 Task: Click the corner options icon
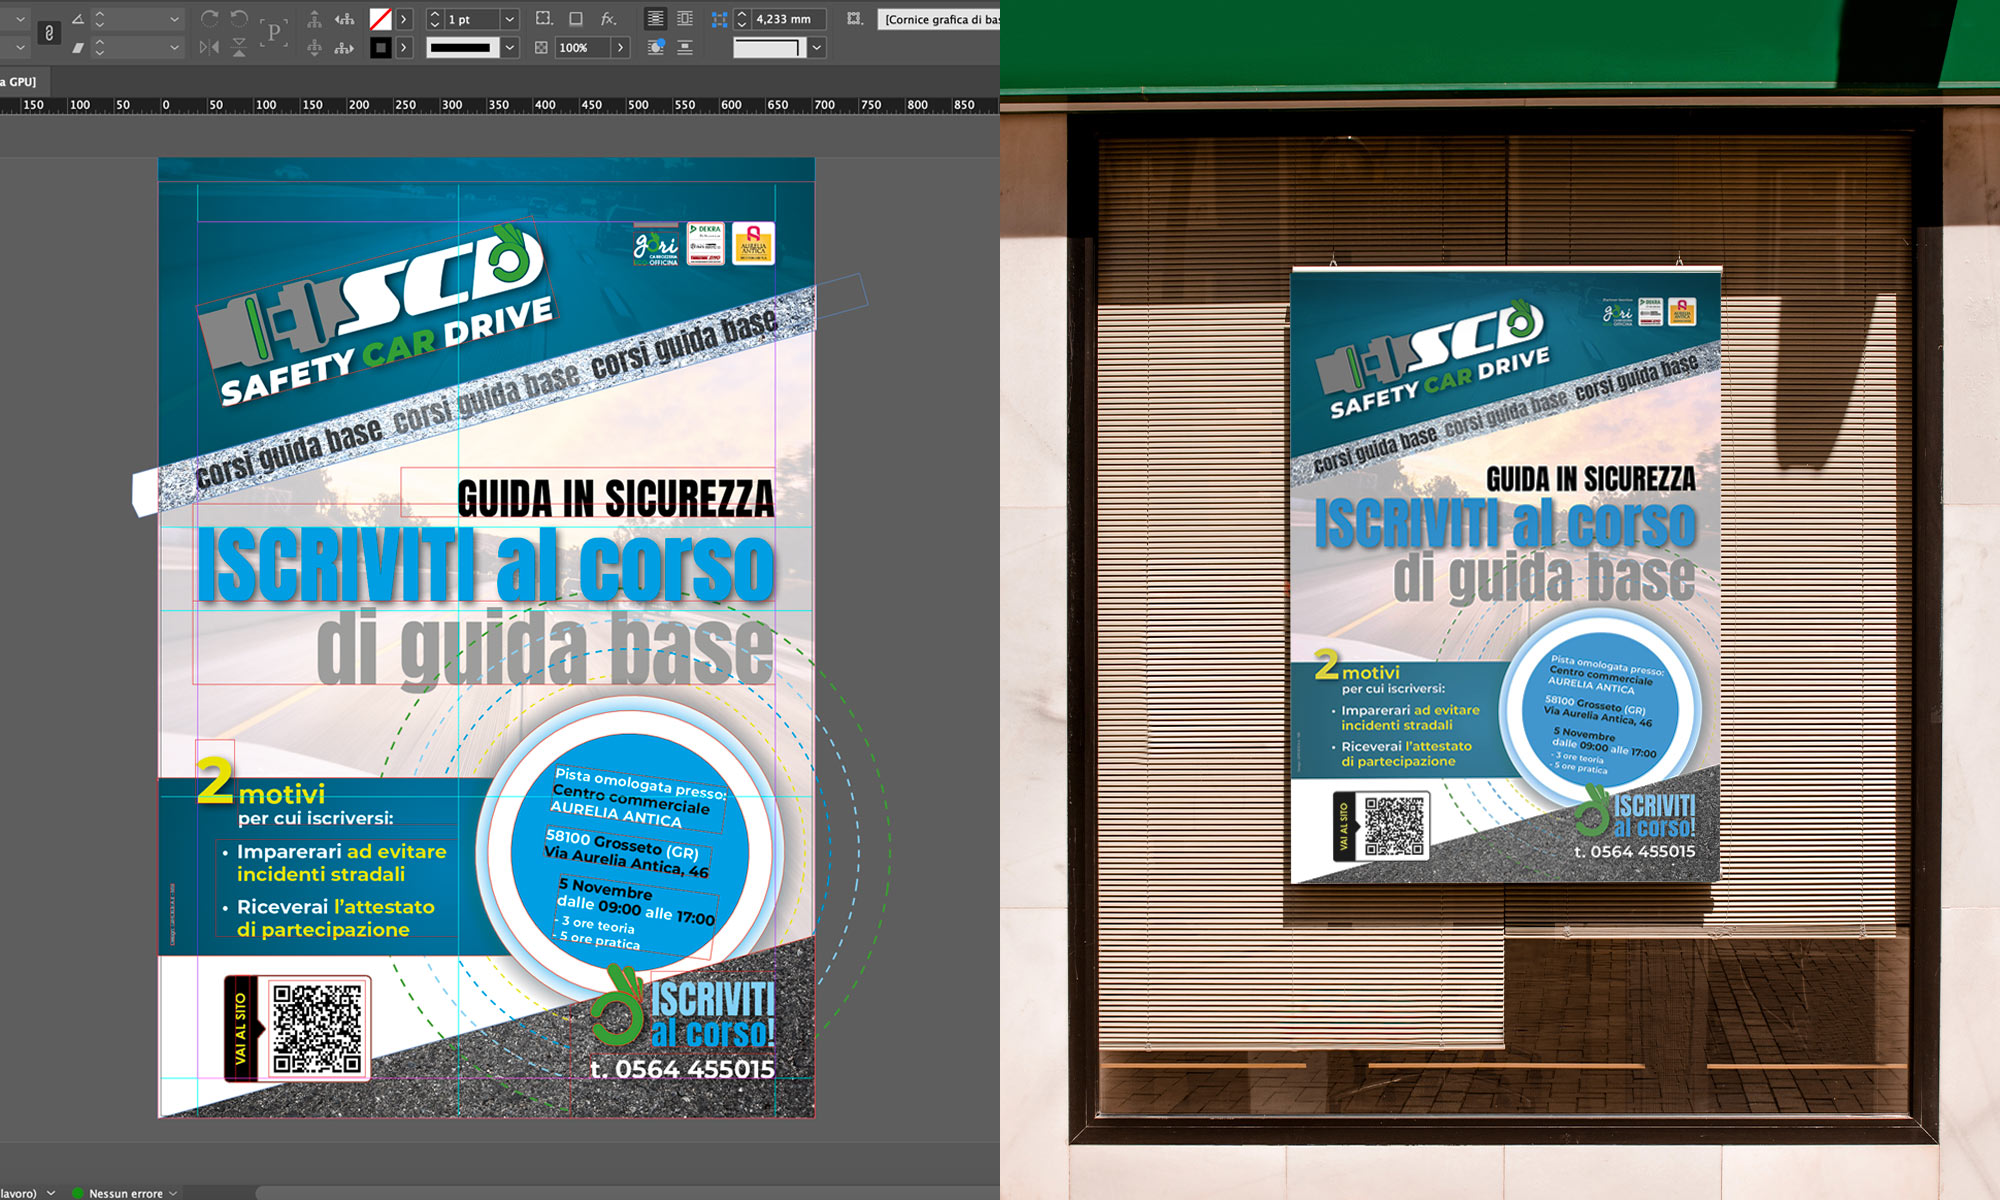click(544, 19)
